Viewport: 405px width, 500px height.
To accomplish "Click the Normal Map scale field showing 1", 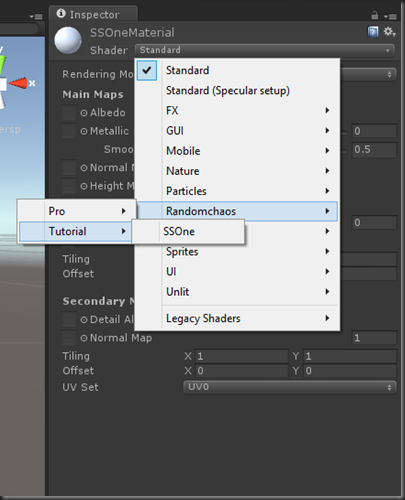I will point(374,338).
